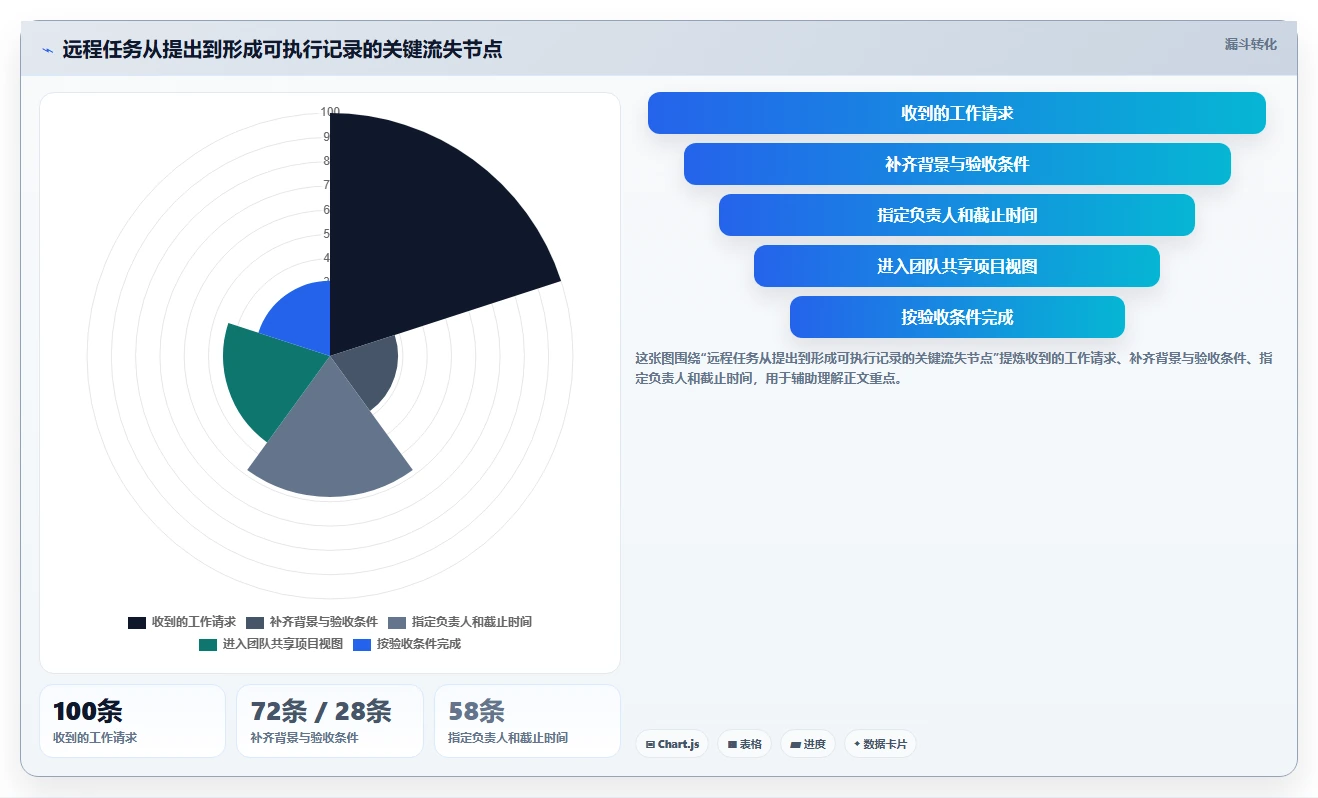Toggle legend swatch for 进入团队共享项目视图

(208, 644)
